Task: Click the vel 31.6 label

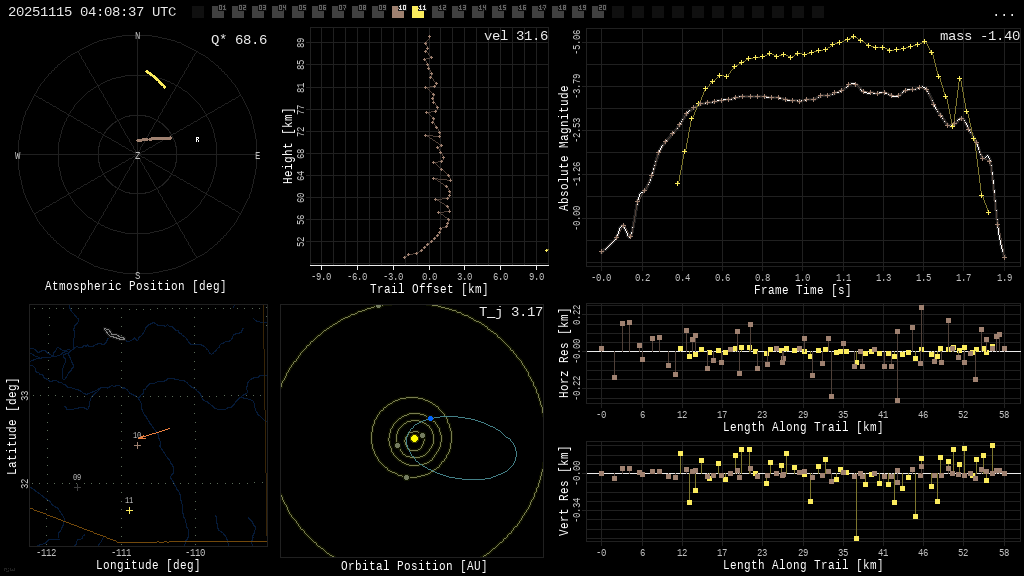Action: click(515, 36)
